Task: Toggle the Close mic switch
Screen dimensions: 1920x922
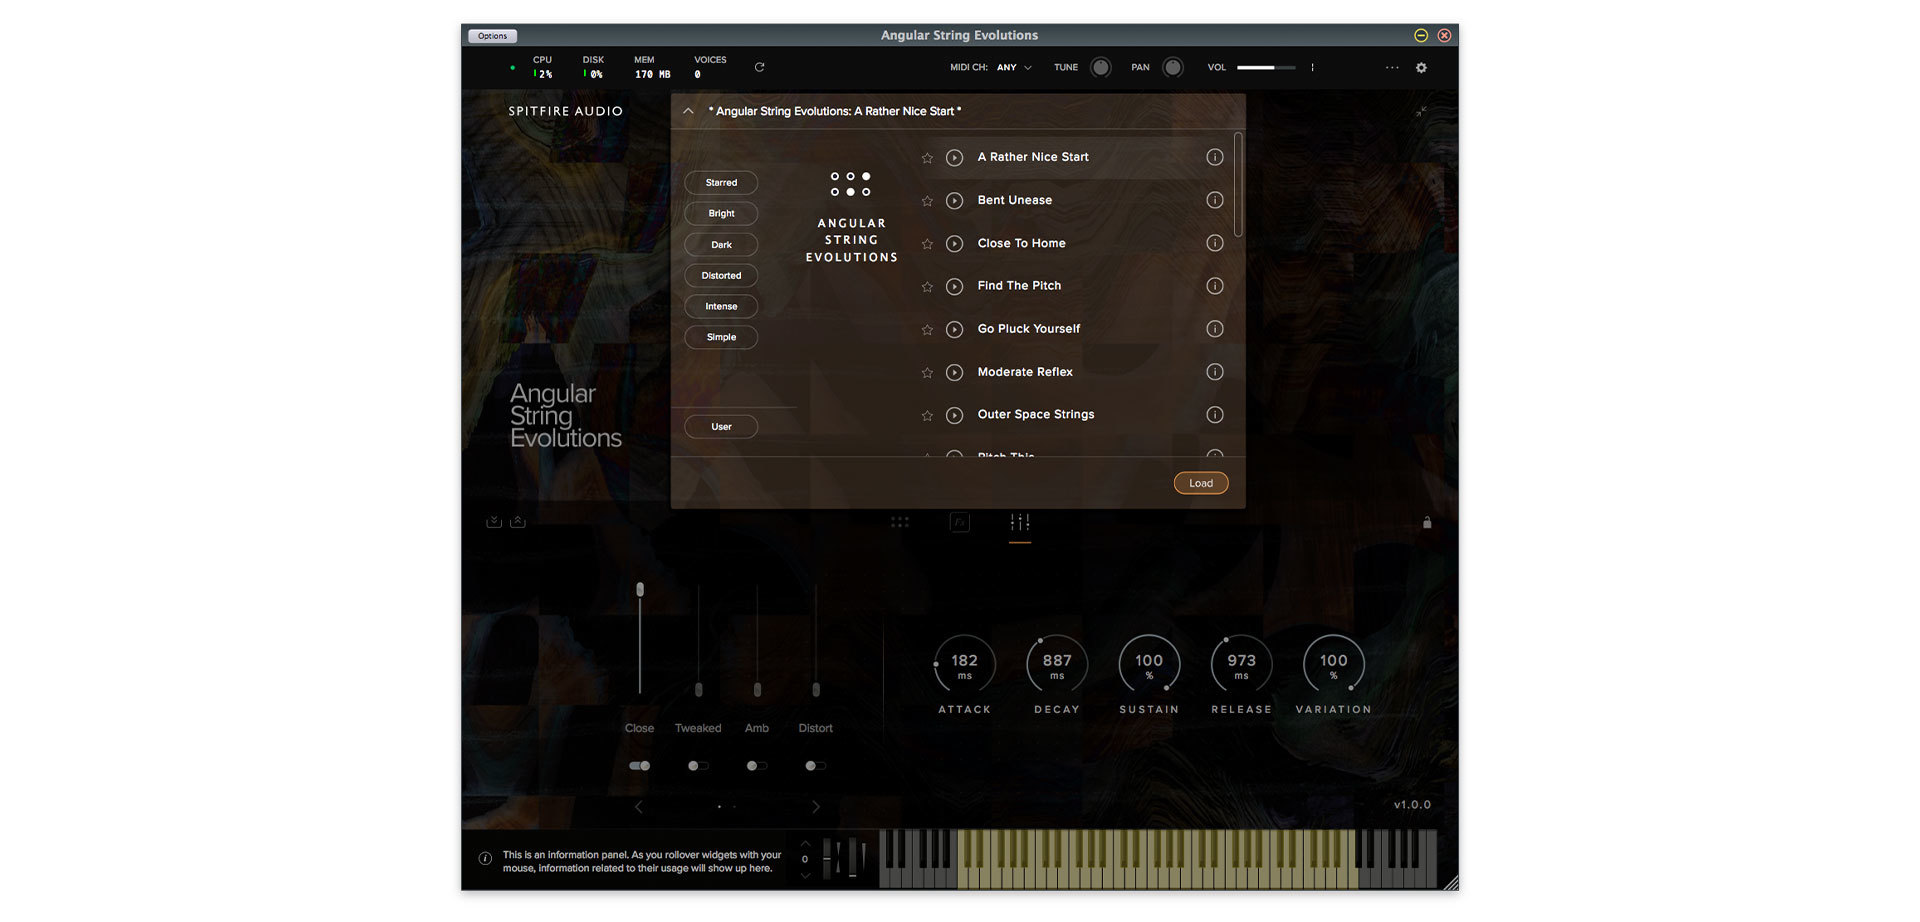Action: [x=640, y=766]
